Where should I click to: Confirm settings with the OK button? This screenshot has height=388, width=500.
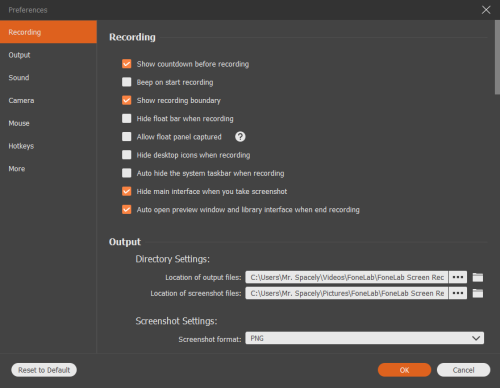[404, 370]
